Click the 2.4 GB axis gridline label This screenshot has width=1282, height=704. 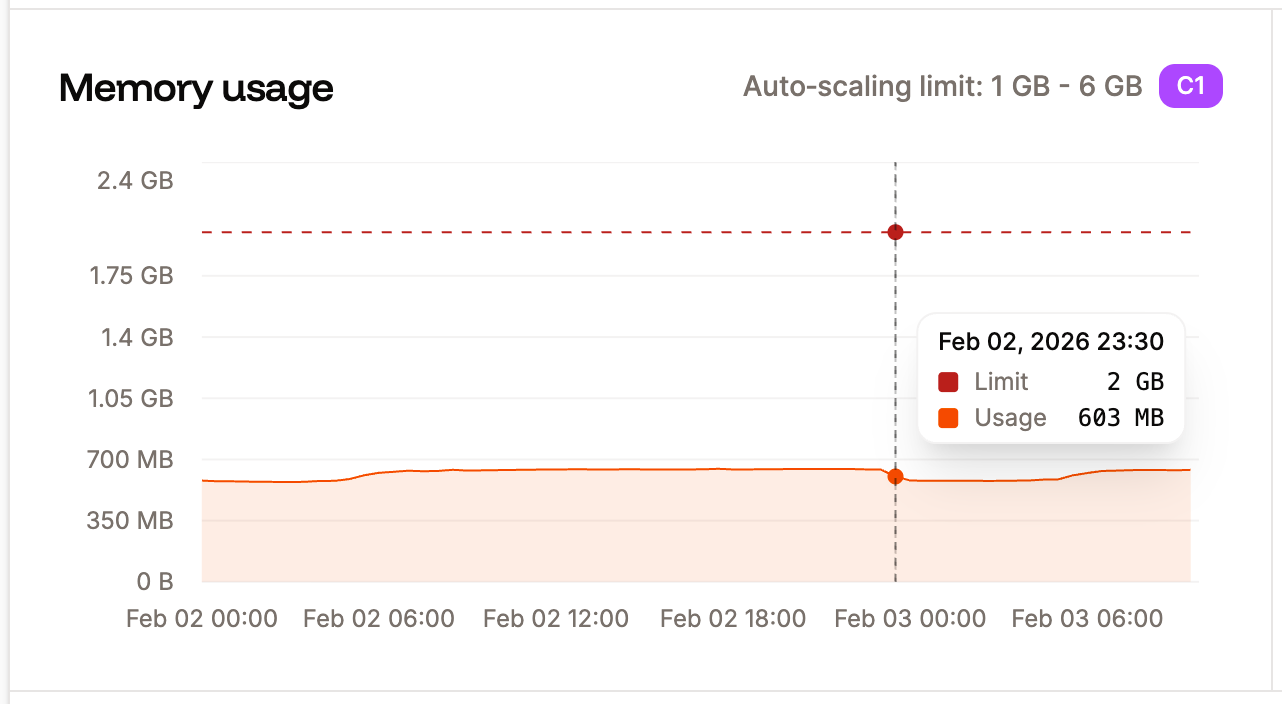tap(136, 181)
